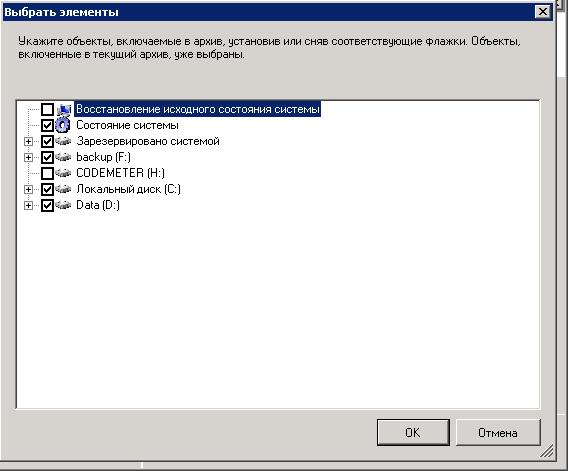
Task: Expand the Зарезервировано системой tree node
Action: pyautogui.click(x=28, y=141)
